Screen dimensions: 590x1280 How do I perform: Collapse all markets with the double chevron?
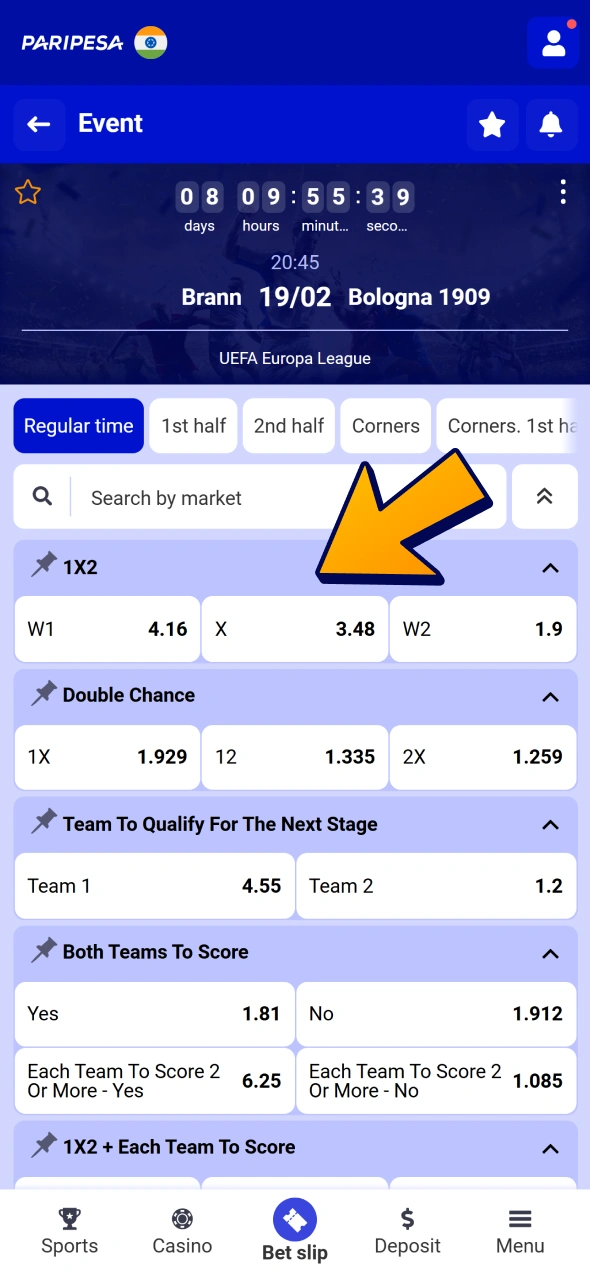coord(544,497)
